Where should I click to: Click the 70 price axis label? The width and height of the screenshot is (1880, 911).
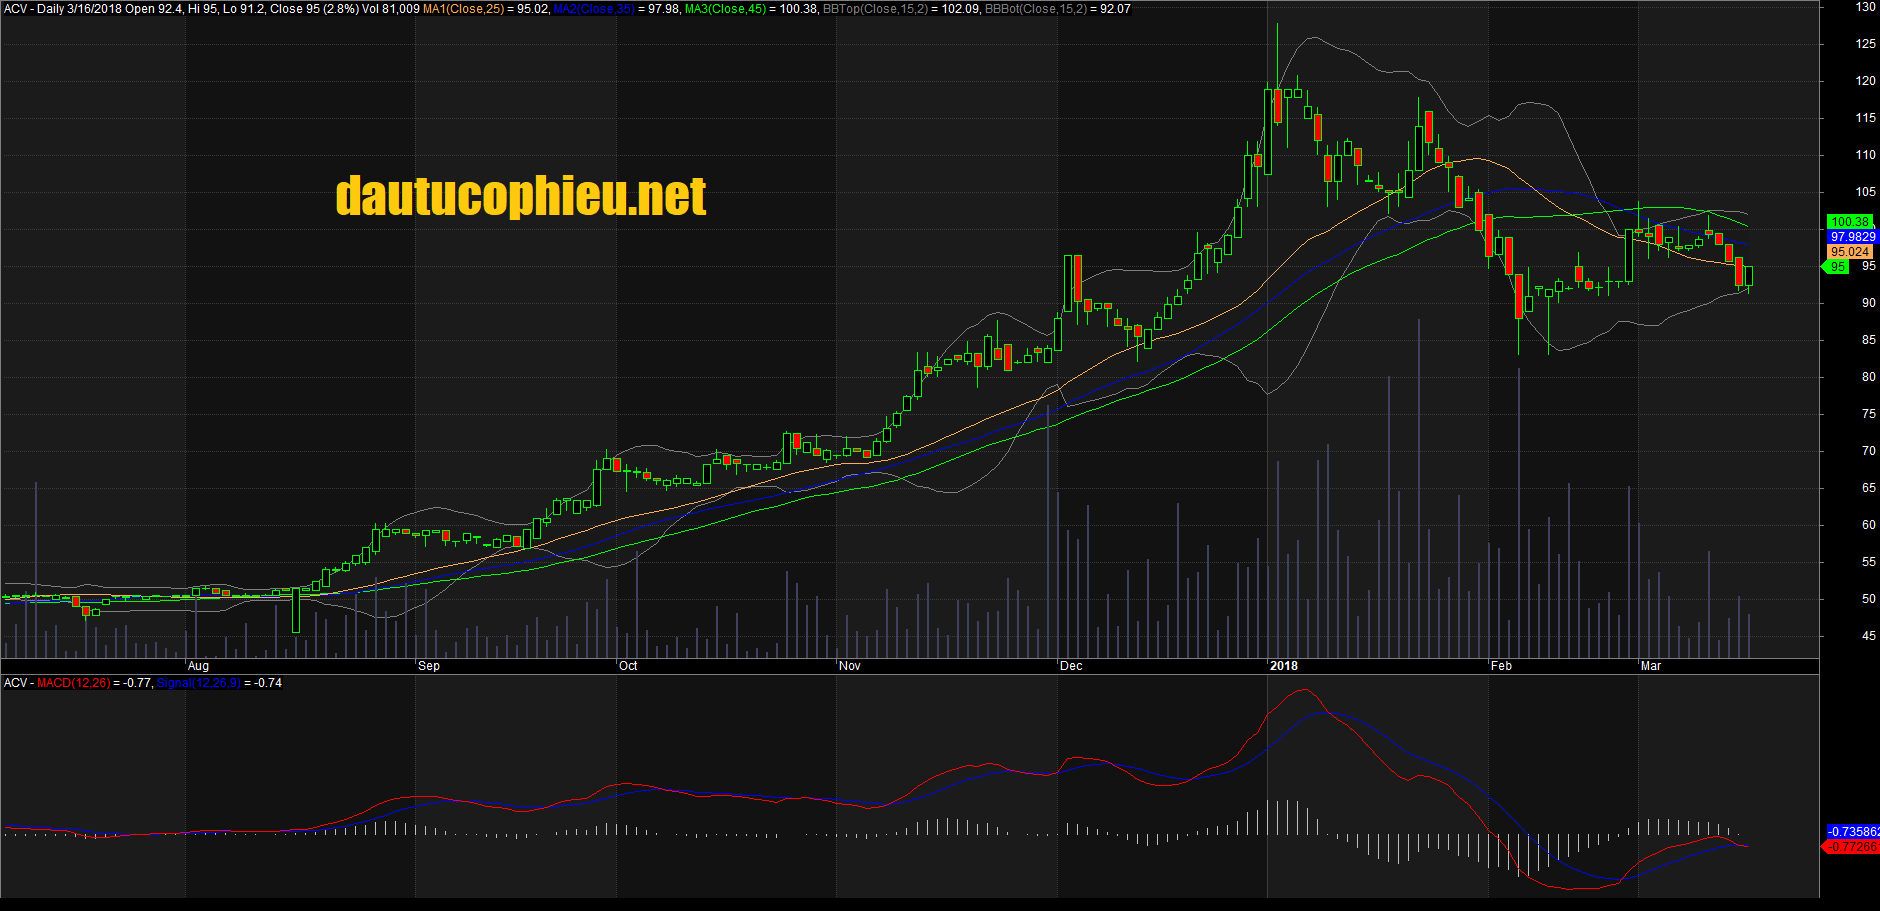pyautogui.click(x=1868, y=451)
